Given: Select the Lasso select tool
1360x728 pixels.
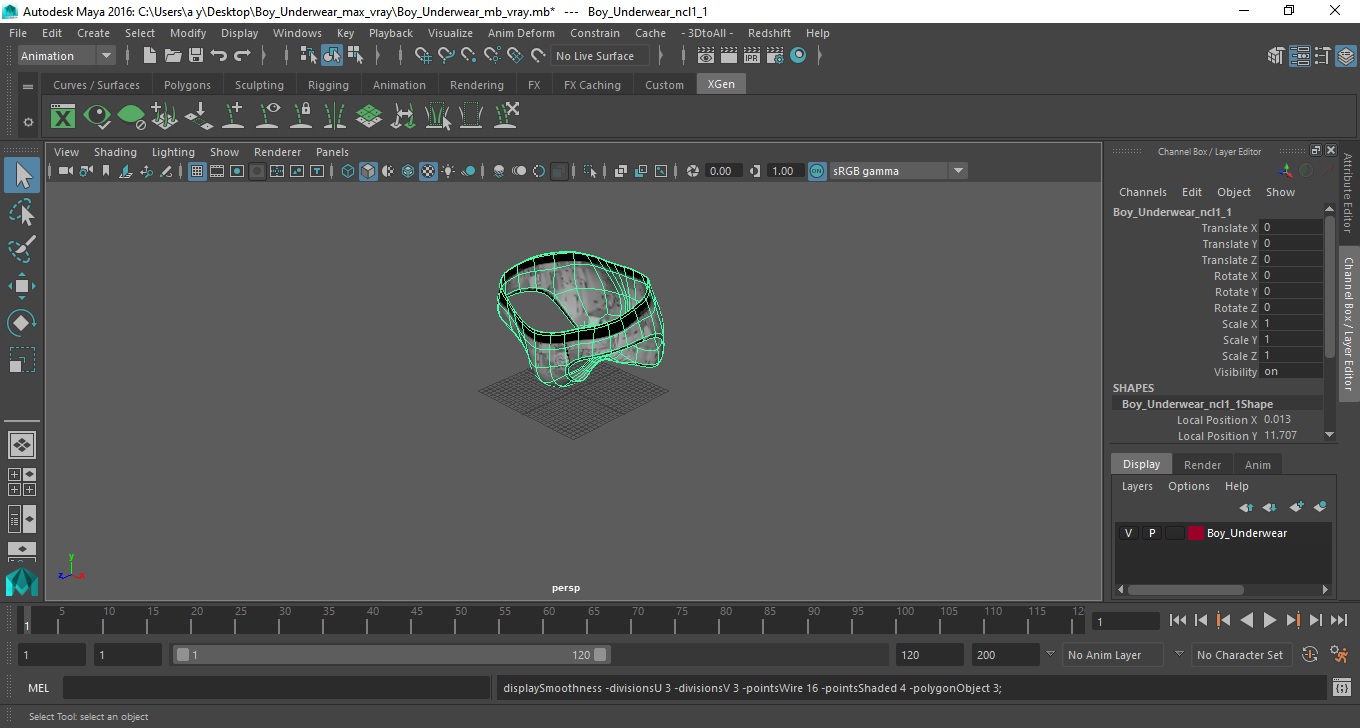Looking at the screenshot, I should (22, 212).
